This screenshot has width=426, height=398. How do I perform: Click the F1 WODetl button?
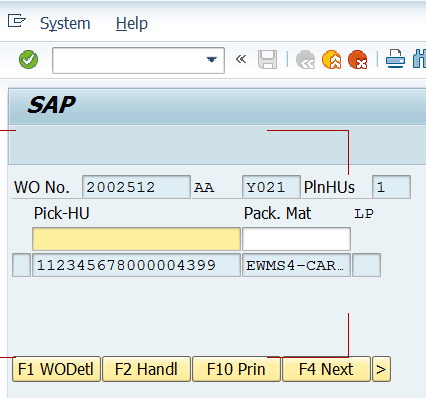(56, 369)
